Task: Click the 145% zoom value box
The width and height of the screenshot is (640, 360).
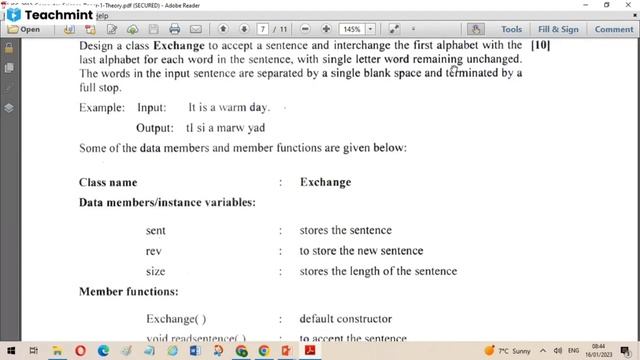Action: (x=352, y=29)
